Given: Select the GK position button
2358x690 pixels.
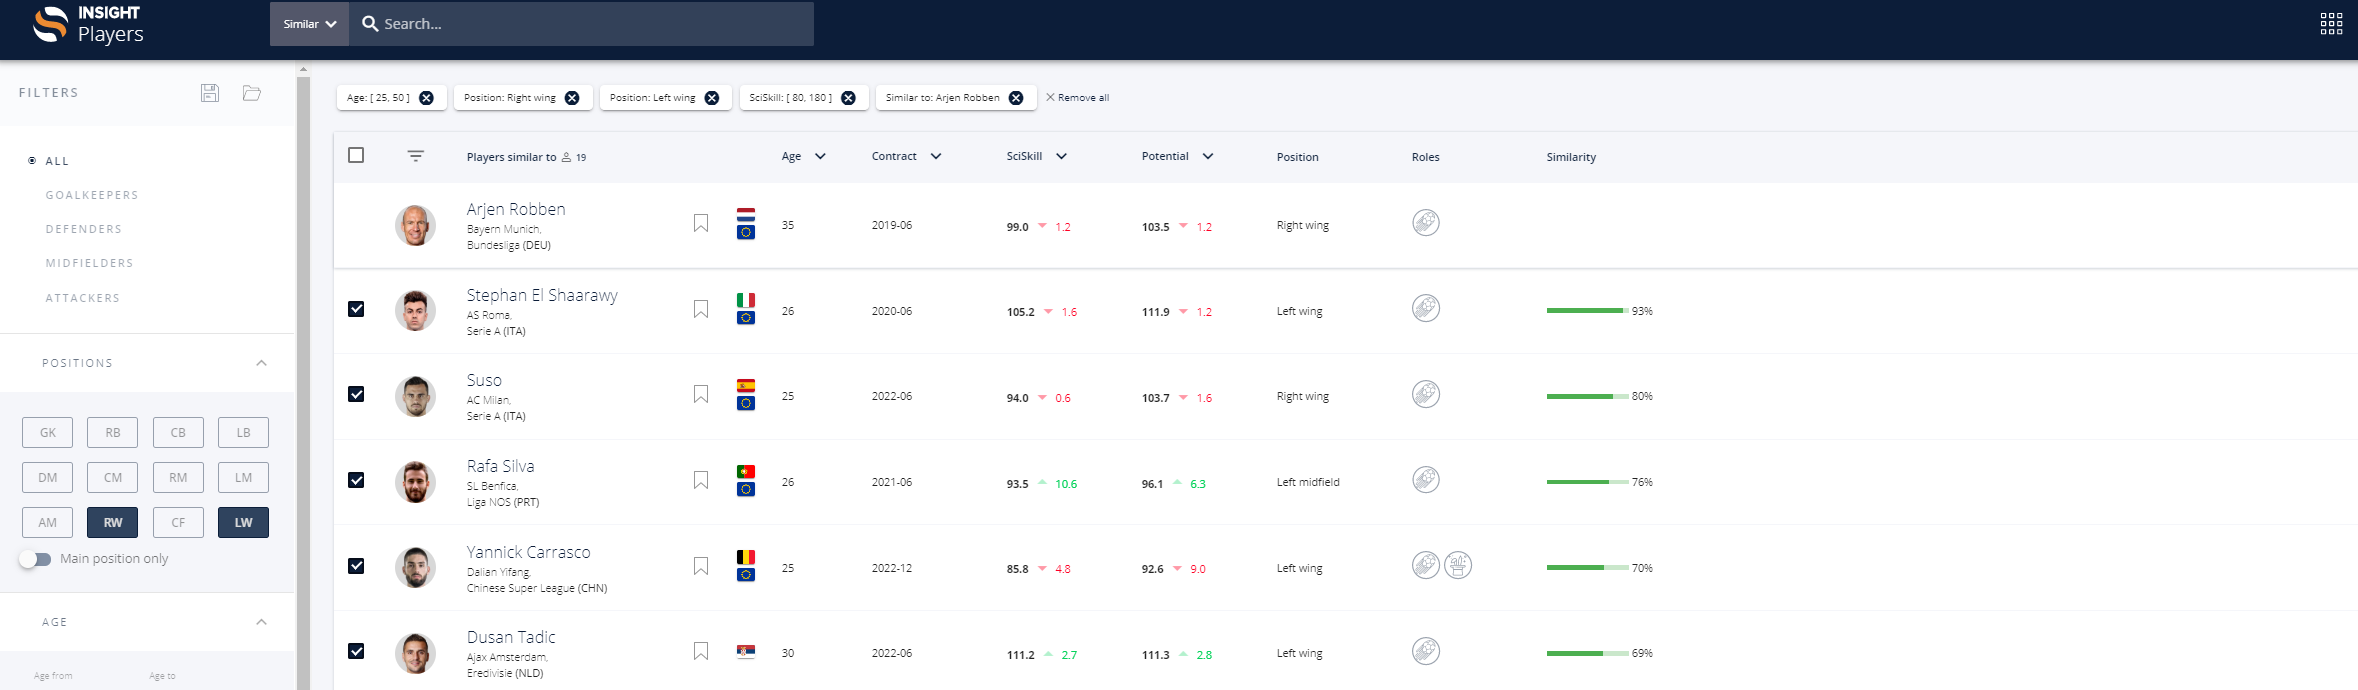Looking at the screenshot, I should (x=48, y=432).
